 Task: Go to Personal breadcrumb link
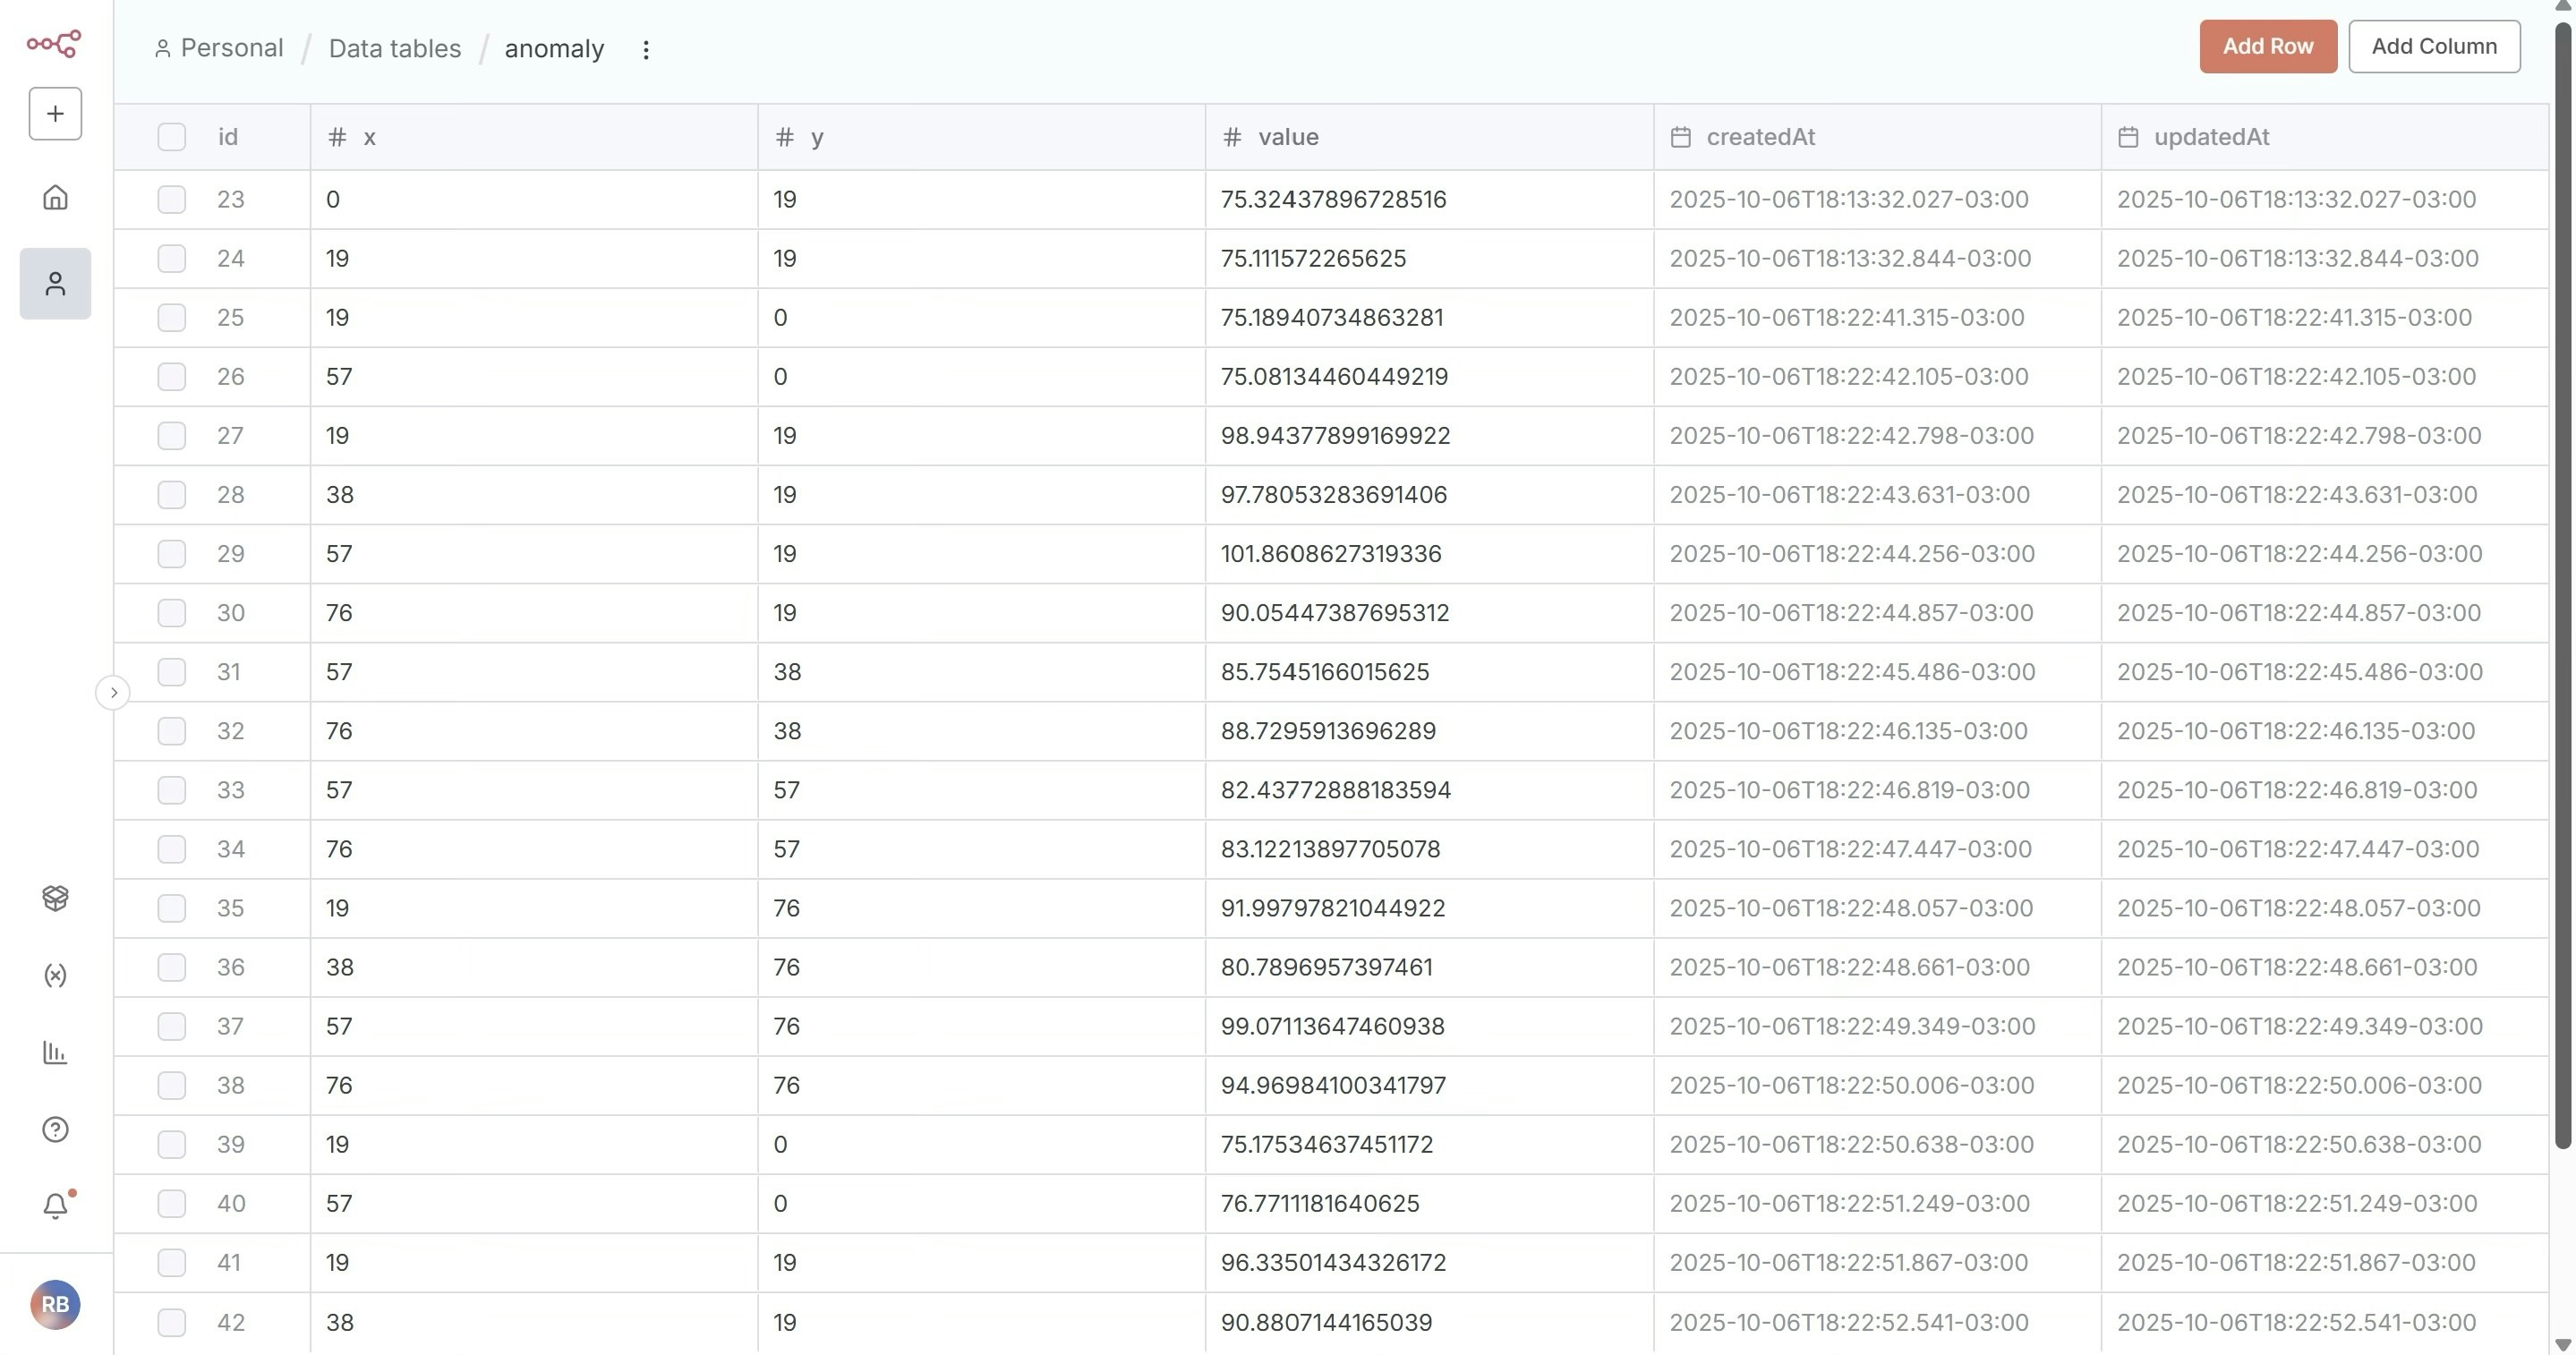[231, 48]
